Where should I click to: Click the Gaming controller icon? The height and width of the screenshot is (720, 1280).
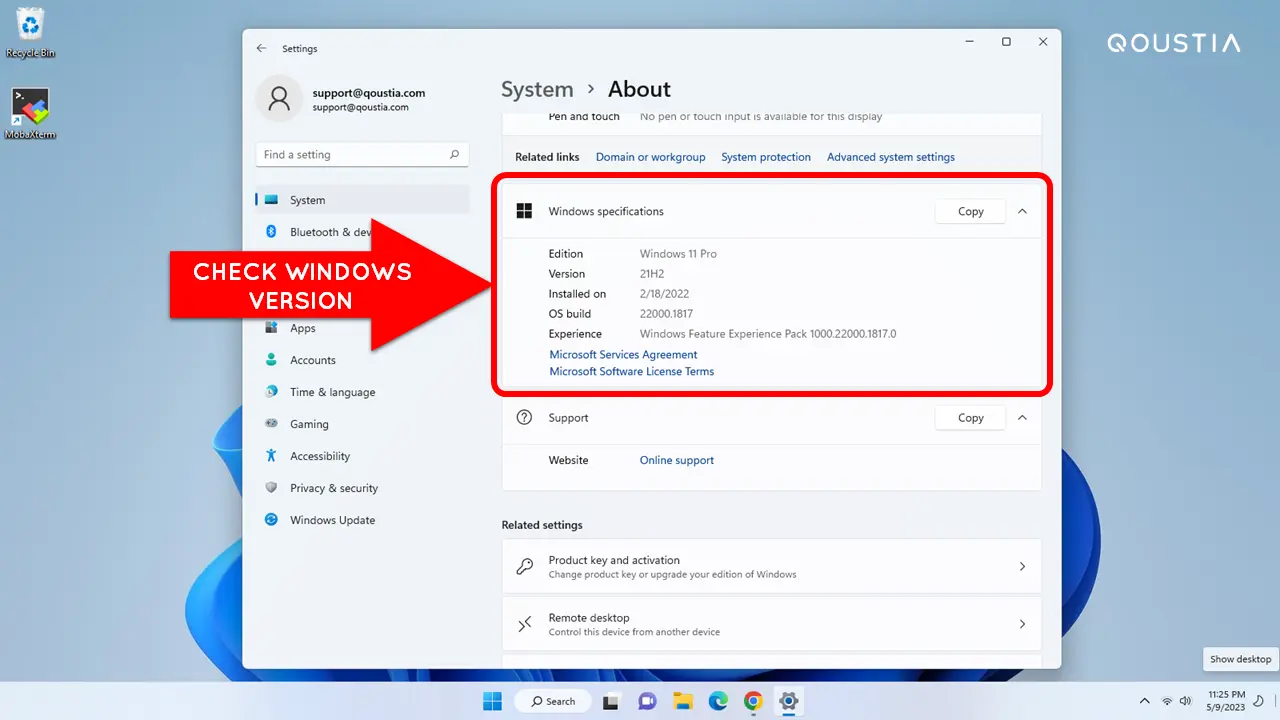click(271, 424)
